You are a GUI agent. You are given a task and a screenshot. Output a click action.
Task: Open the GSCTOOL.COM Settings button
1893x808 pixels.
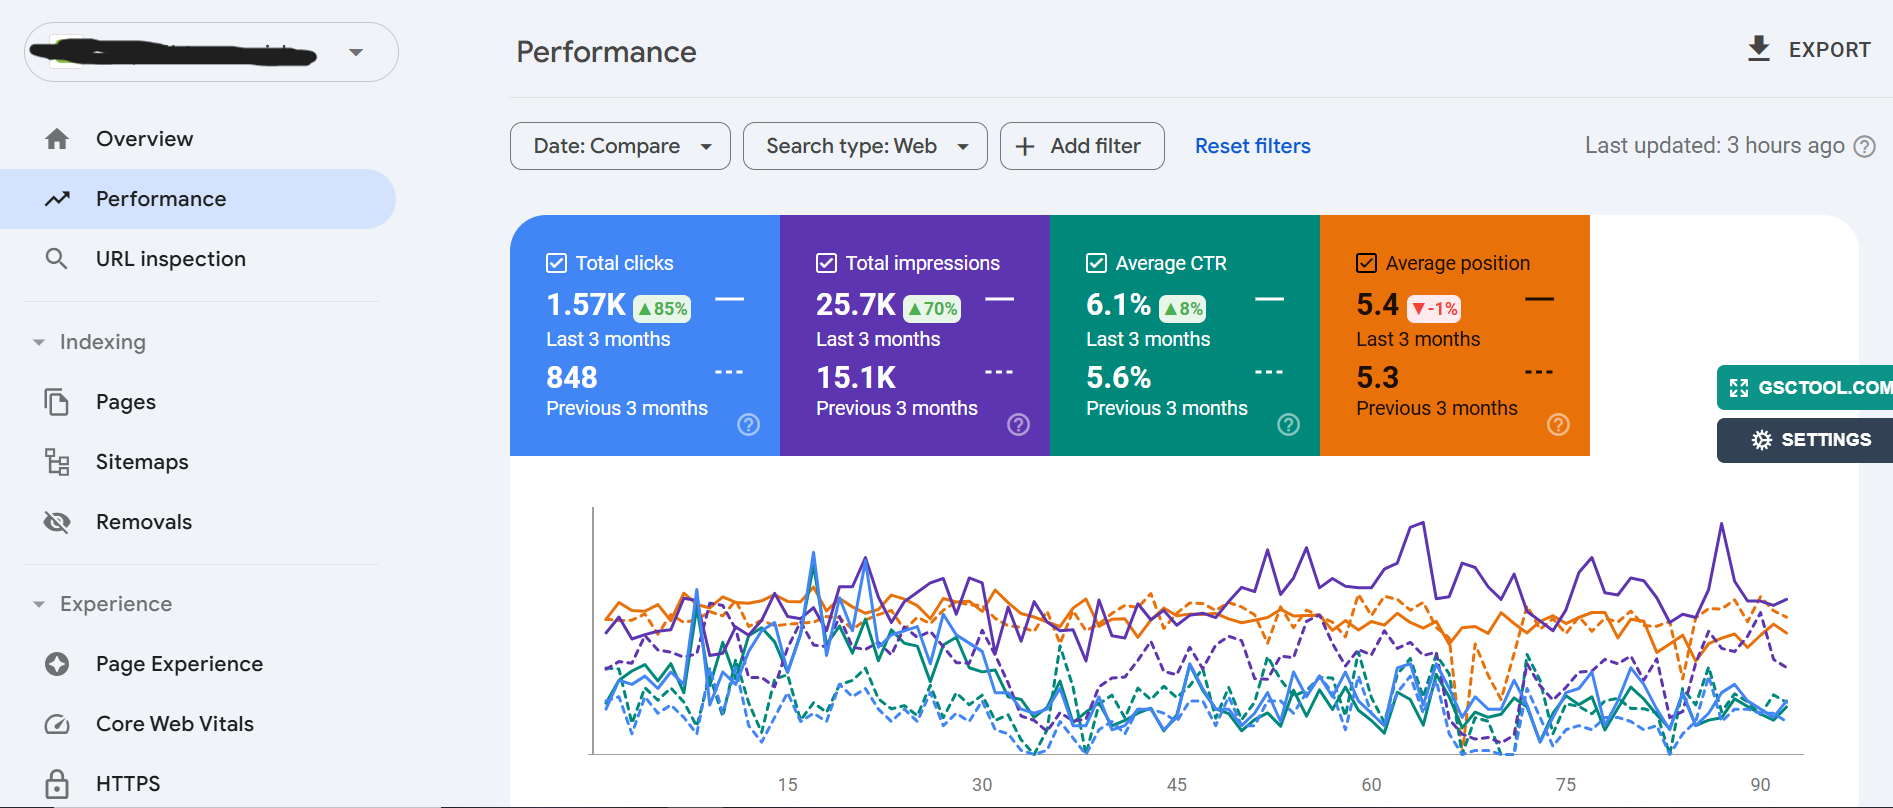click(1810, 440)
